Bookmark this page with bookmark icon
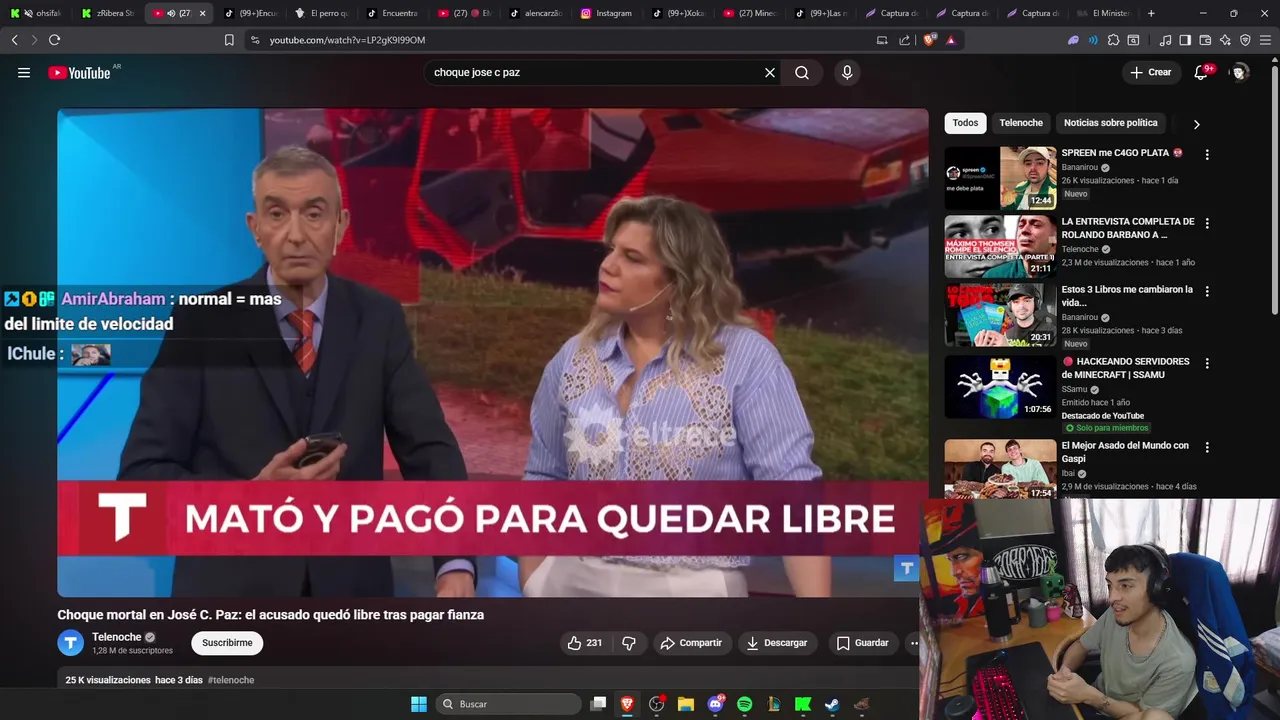This screenshot has width=1280, height=720. pos(229,40)
